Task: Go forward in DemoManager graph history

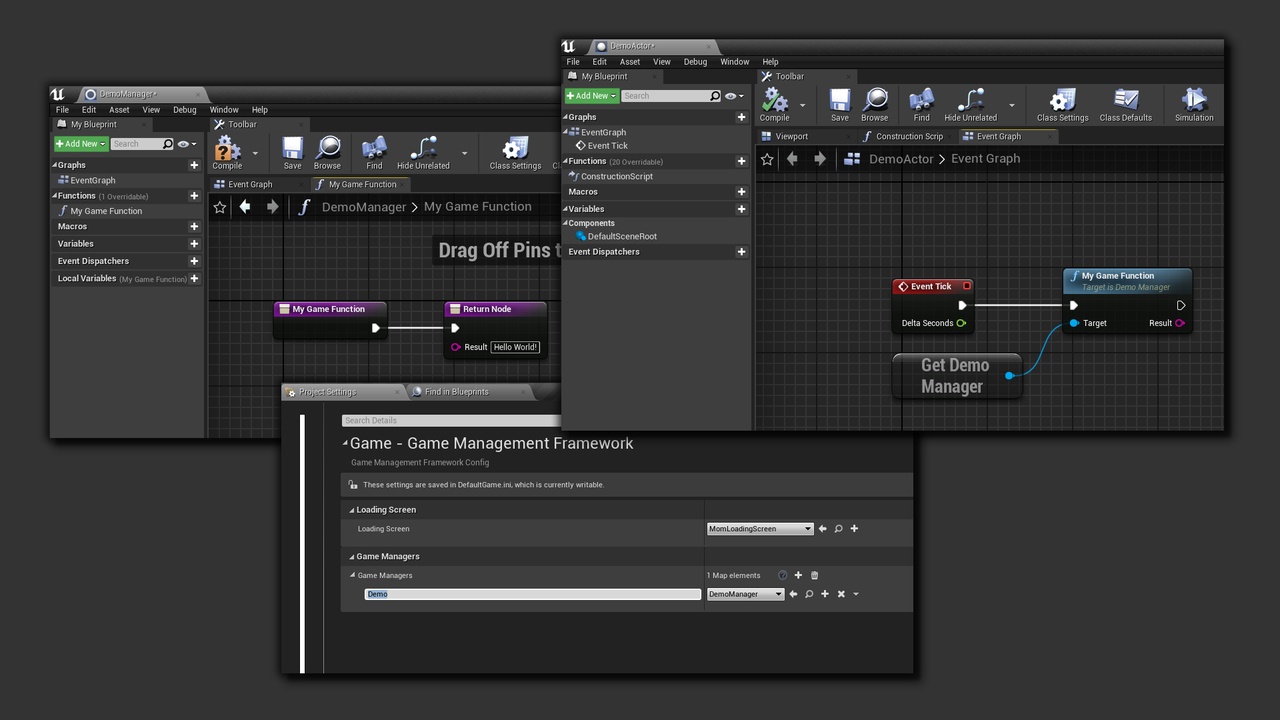Action: (272, 207)
